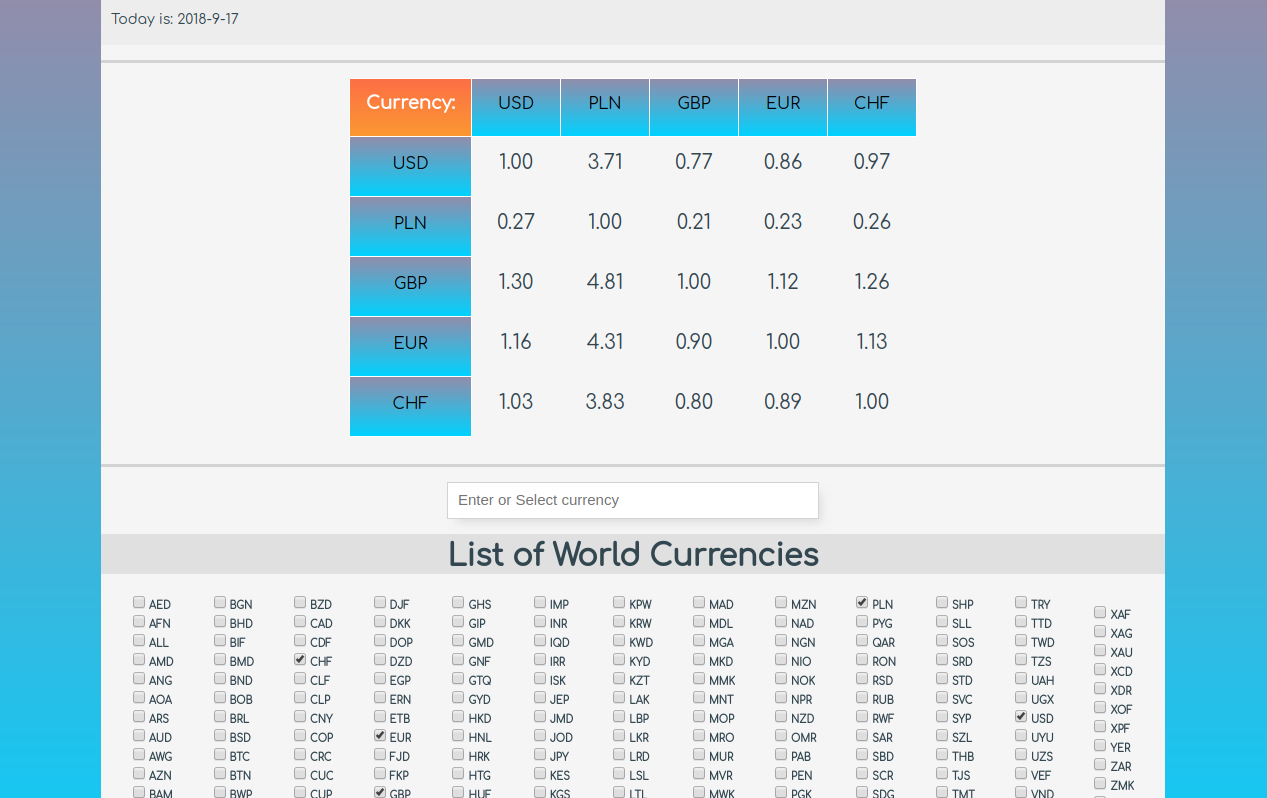
Task: Select the MZN currency checkbox
Action: 781,602
